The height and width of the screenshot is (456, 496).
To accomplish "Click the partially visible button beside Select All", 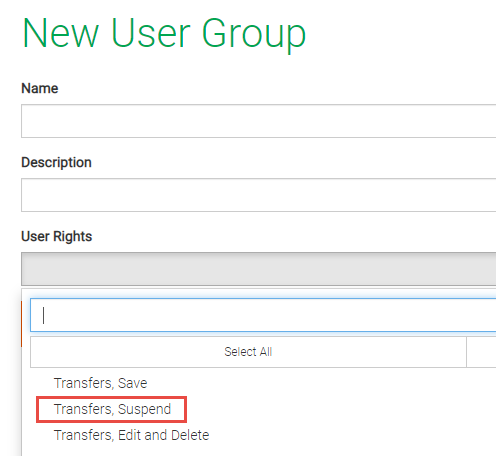I will [481, 352].
